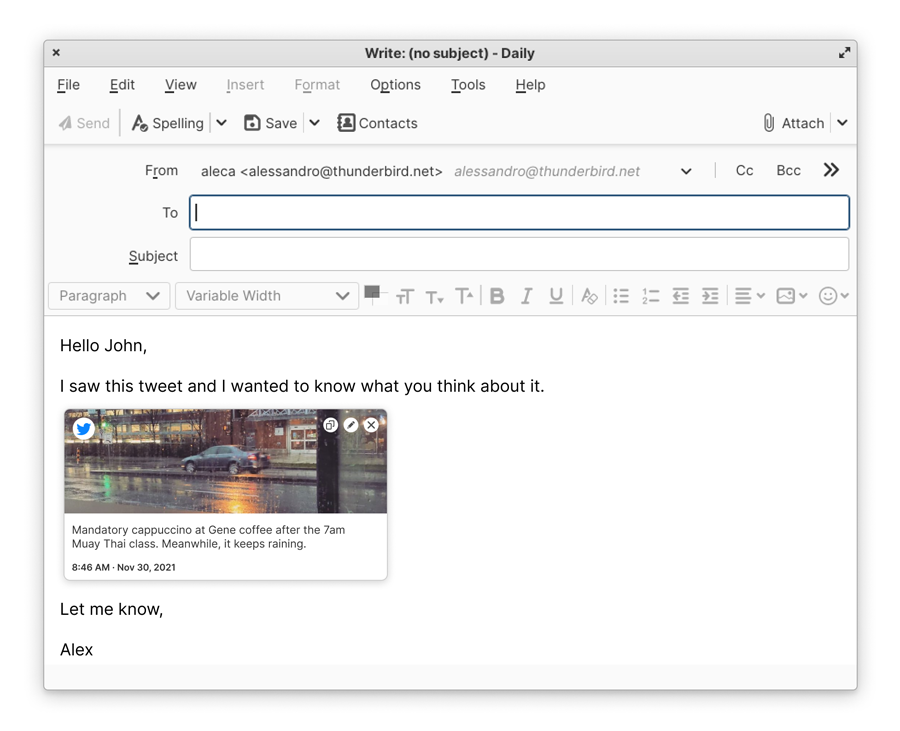Remove the embedded tweet card
The width and height of the screenshot is (900, 731).
click(371, 425)
